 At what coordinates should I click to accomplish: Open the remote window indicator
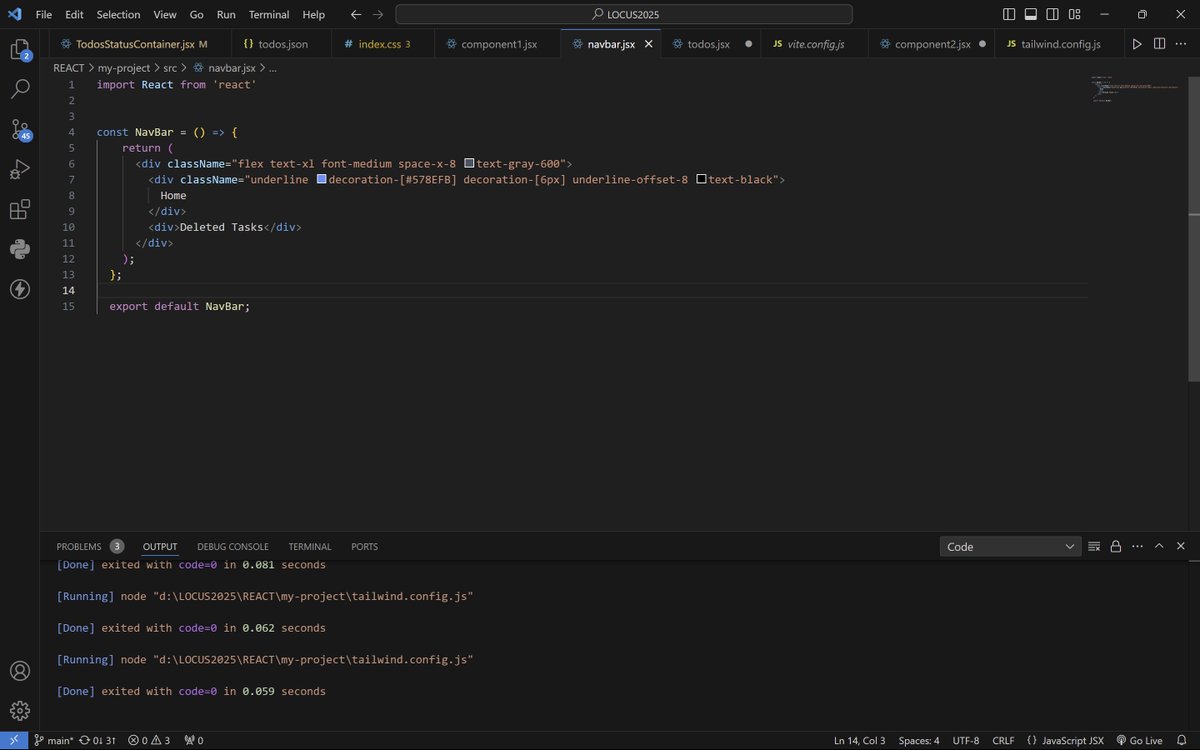[x=13, y=740]
